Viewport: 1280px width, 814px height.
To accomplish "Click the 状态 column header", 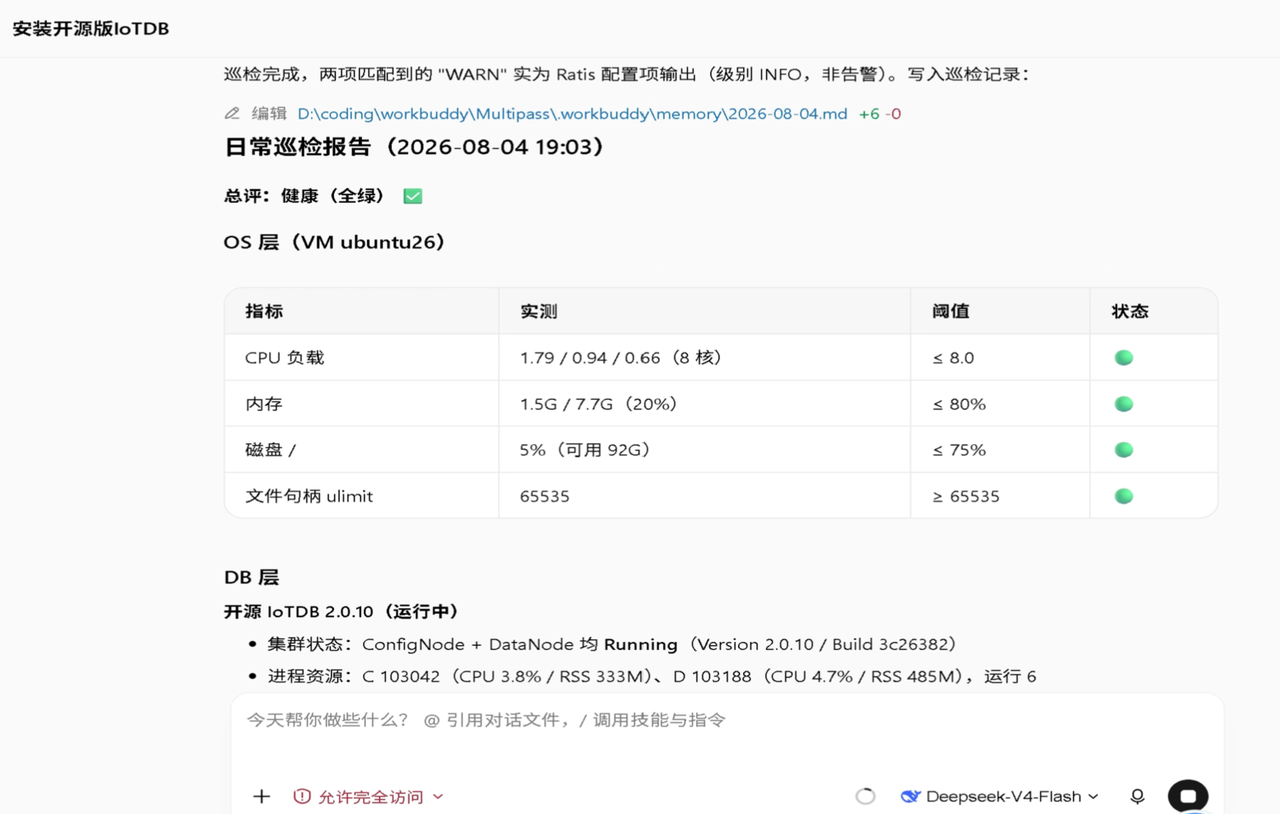I will point(1130,311).
